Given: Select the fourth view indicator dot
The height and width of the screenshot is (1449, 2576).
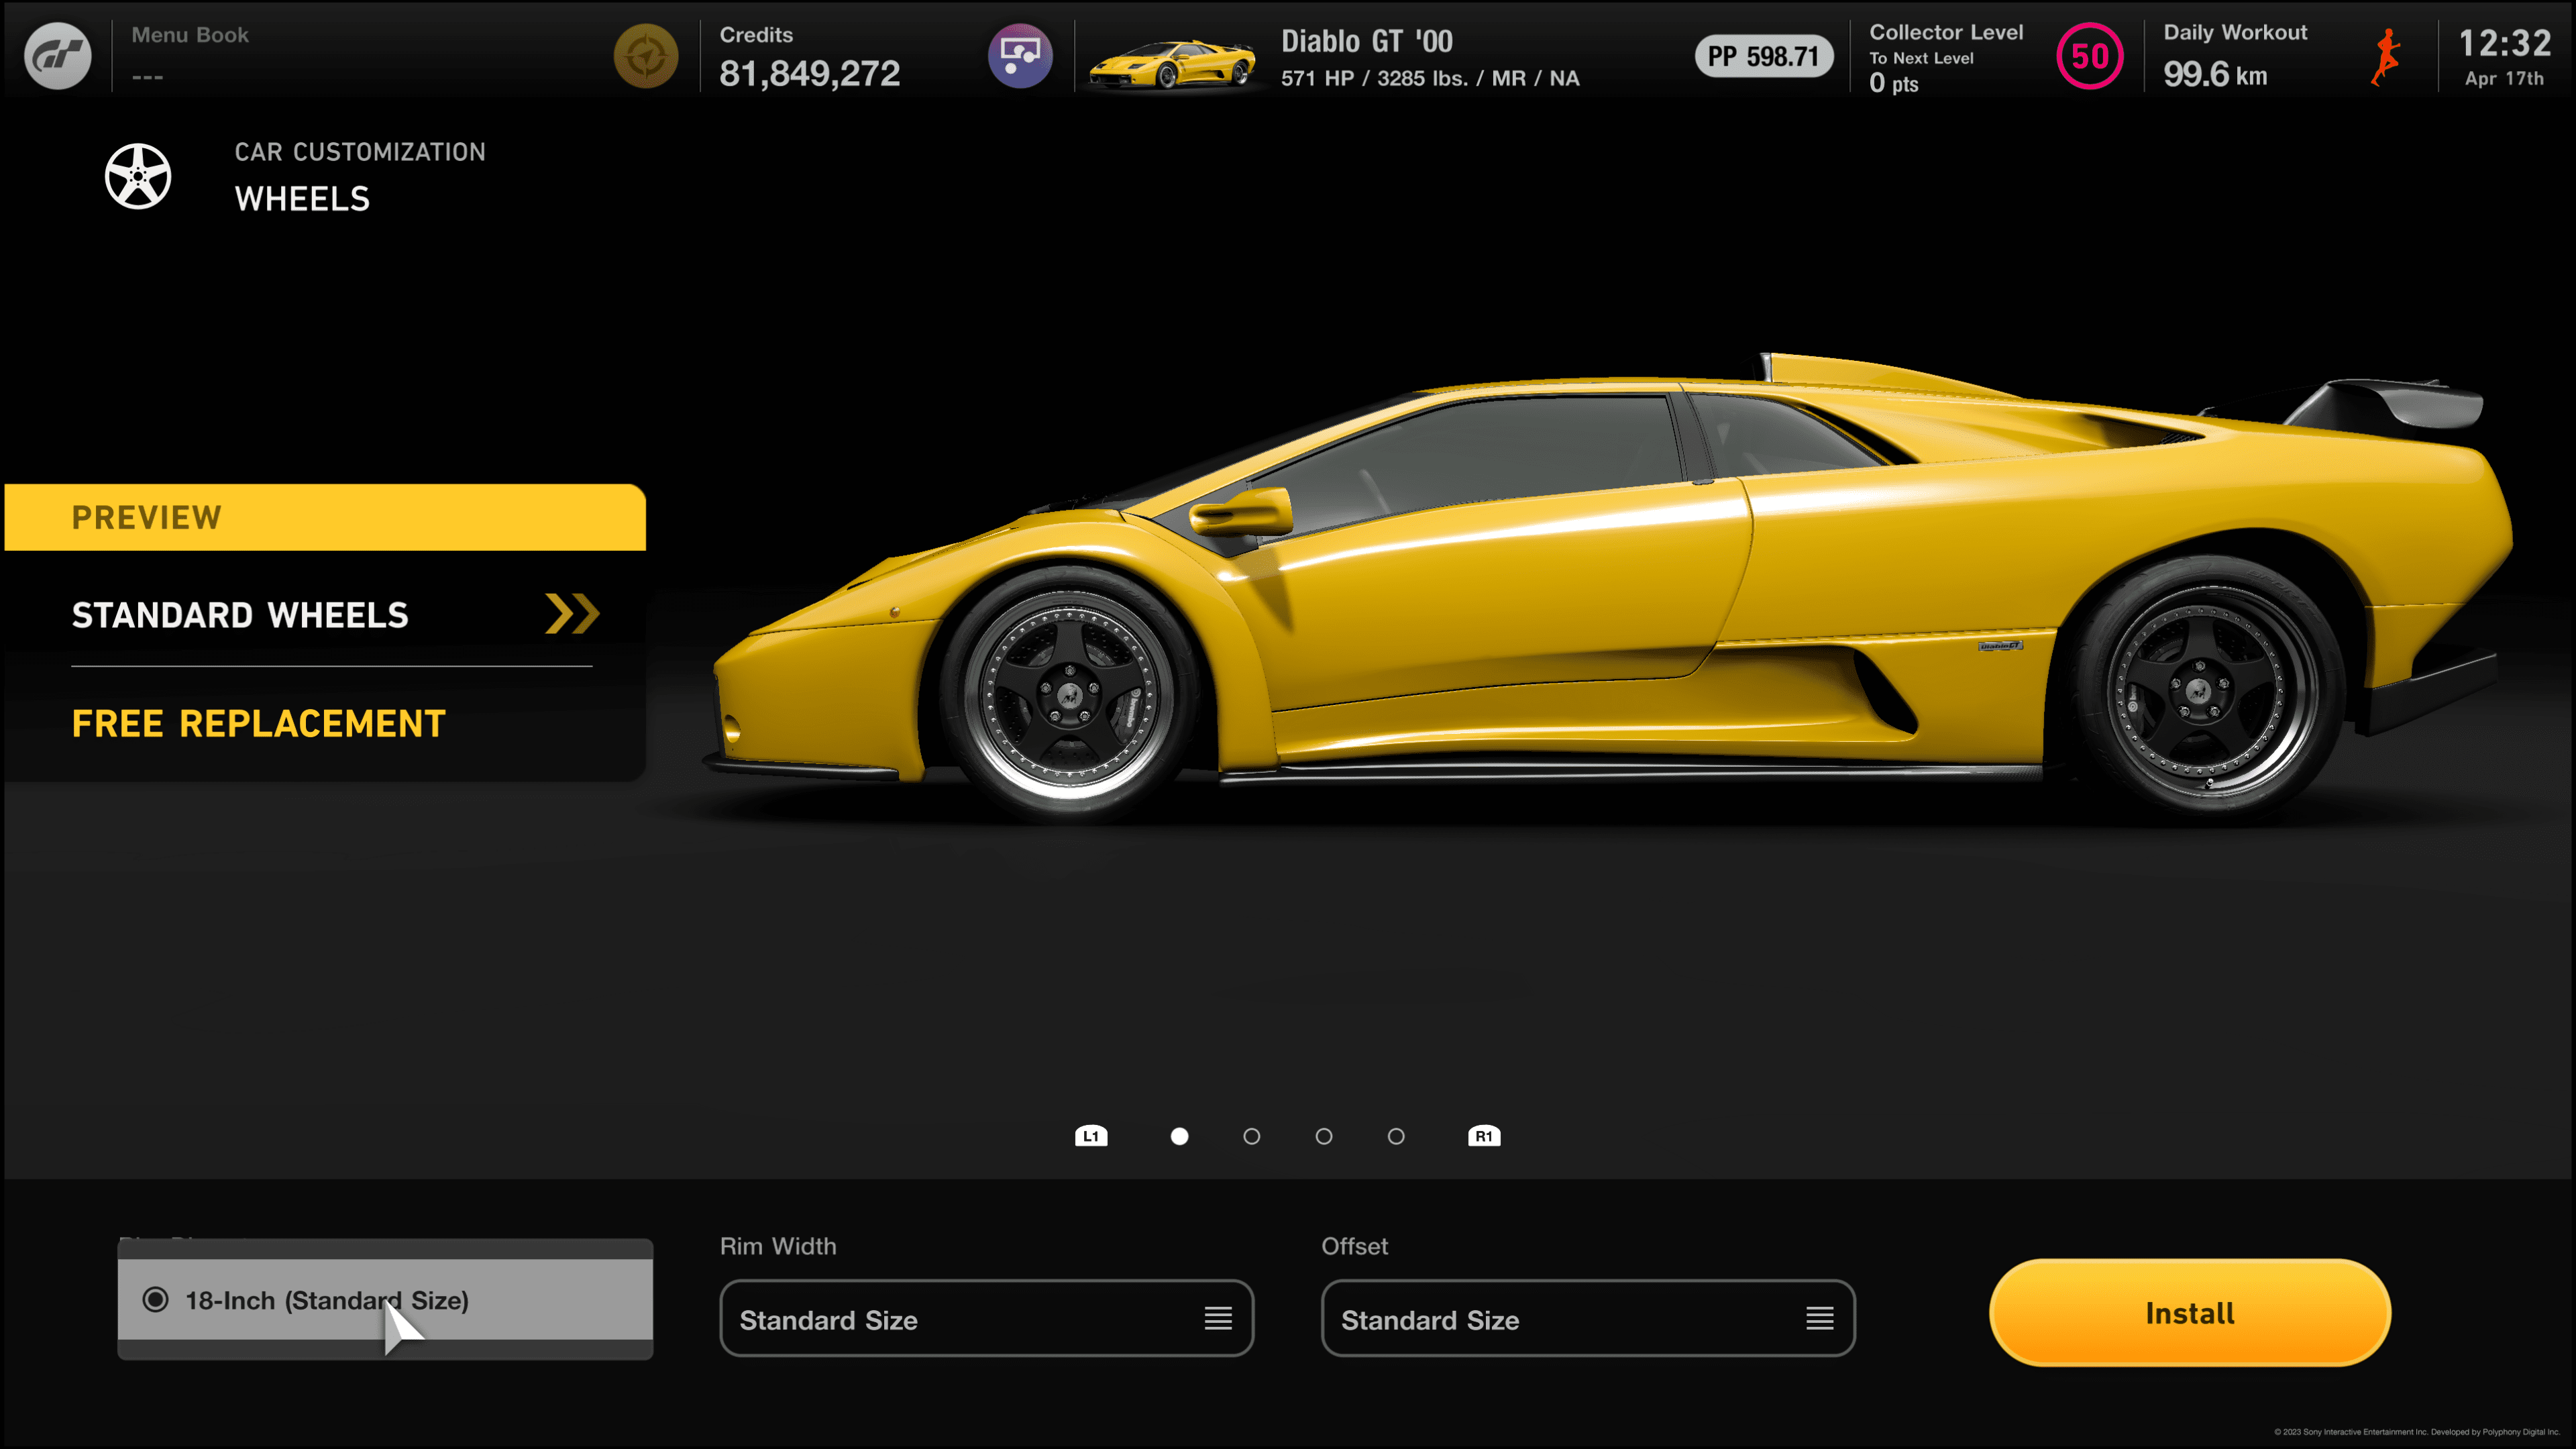Looking at the screenshot, I should (x=1397, y=1136).
